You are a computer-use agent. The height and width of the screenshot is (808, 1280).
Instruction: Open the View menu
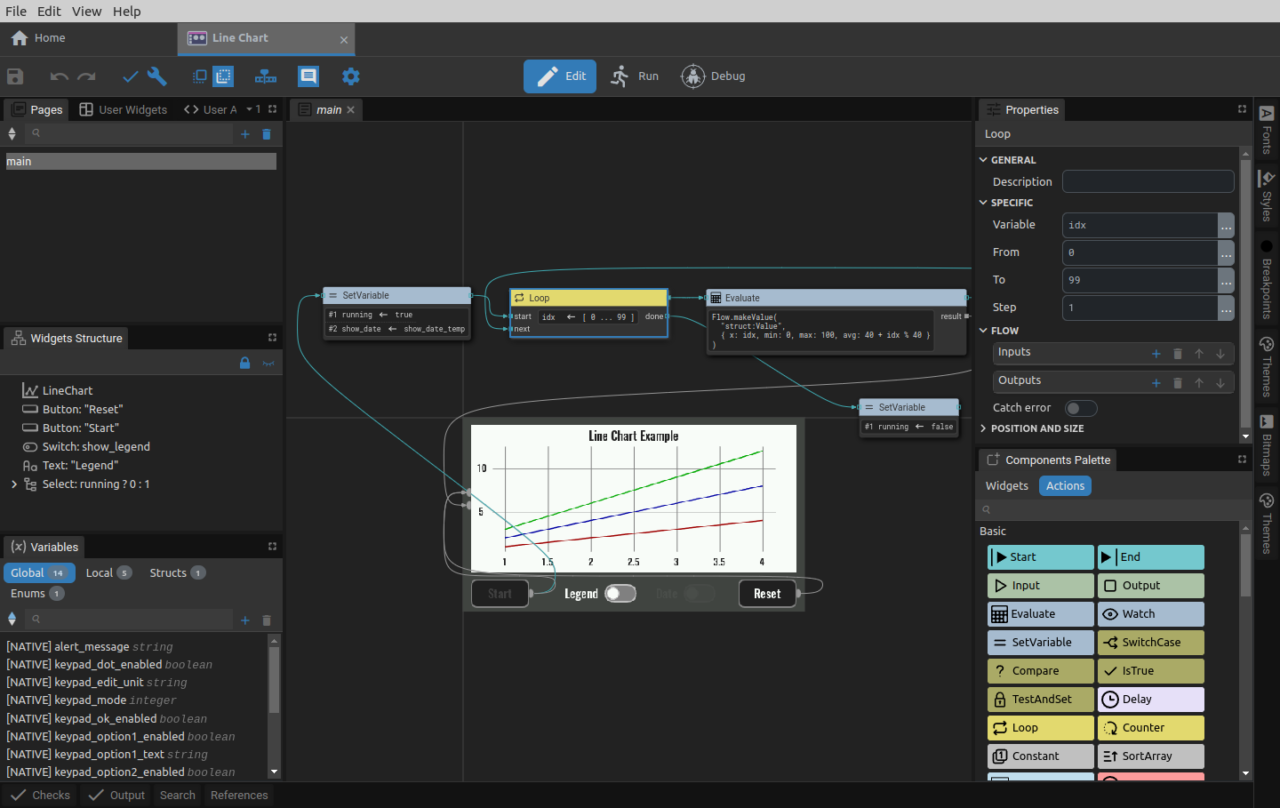pos(87,11)
